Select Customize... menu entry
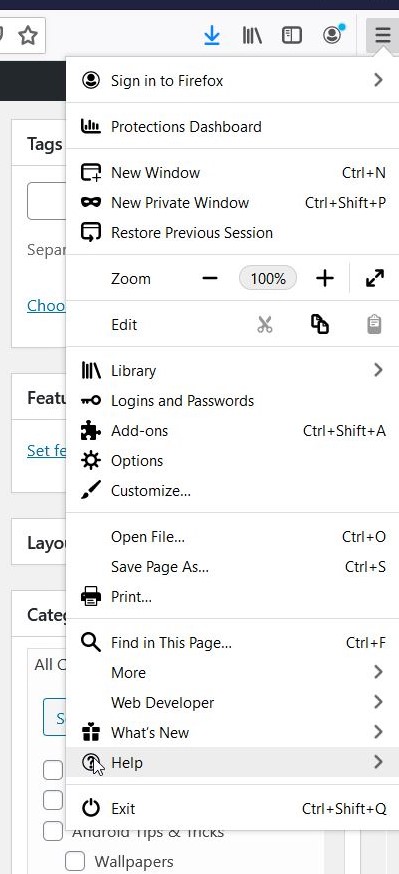Viewport: 399px width, 874px height. point(232,491)
